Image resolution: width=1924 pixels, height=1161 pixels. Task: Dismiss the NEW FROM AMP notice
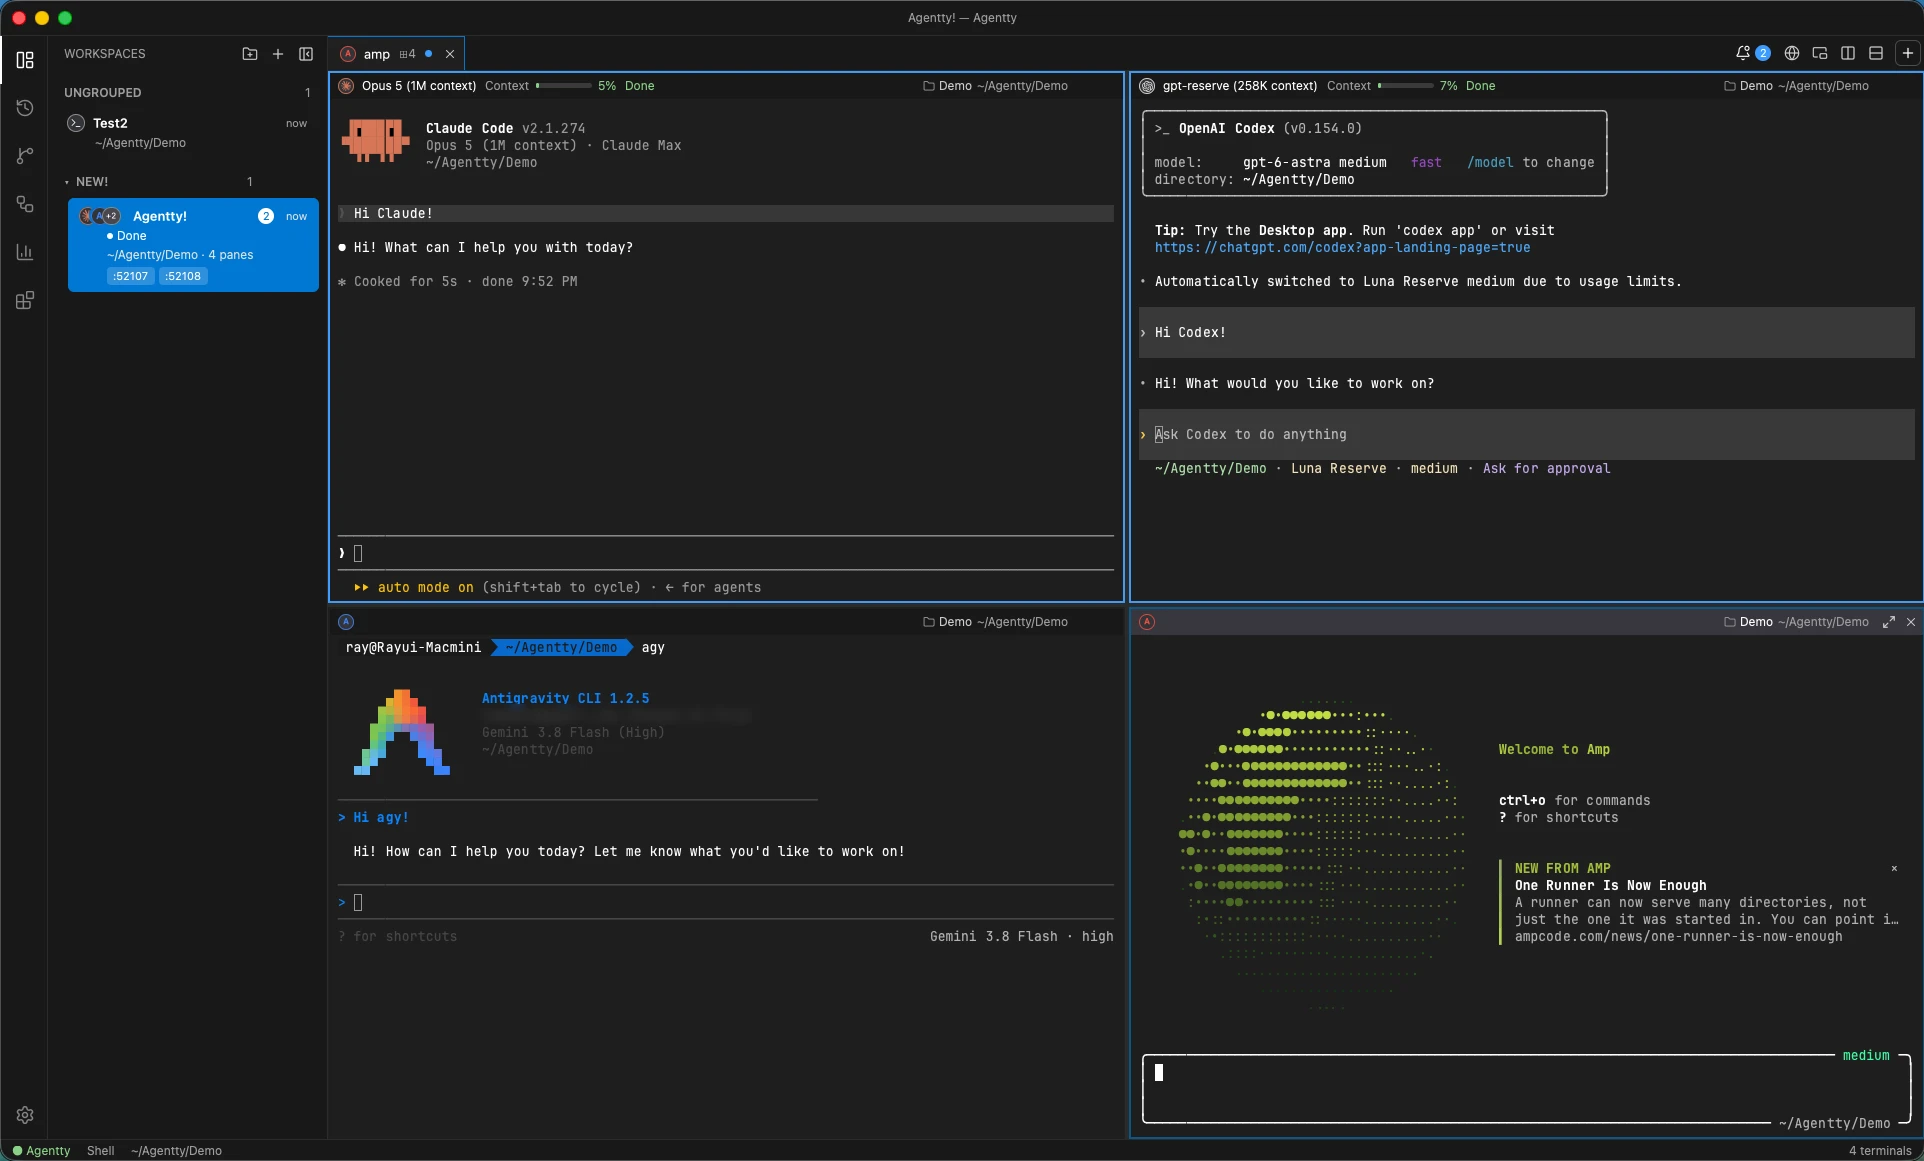1894,869
